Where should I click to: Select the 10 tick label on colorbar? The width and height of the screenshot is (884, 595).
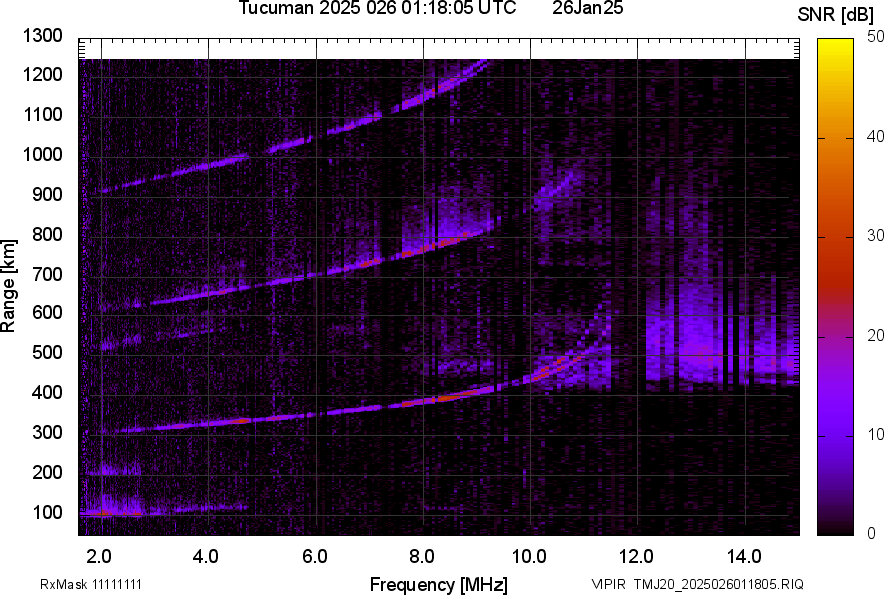(x=876, y=435)
